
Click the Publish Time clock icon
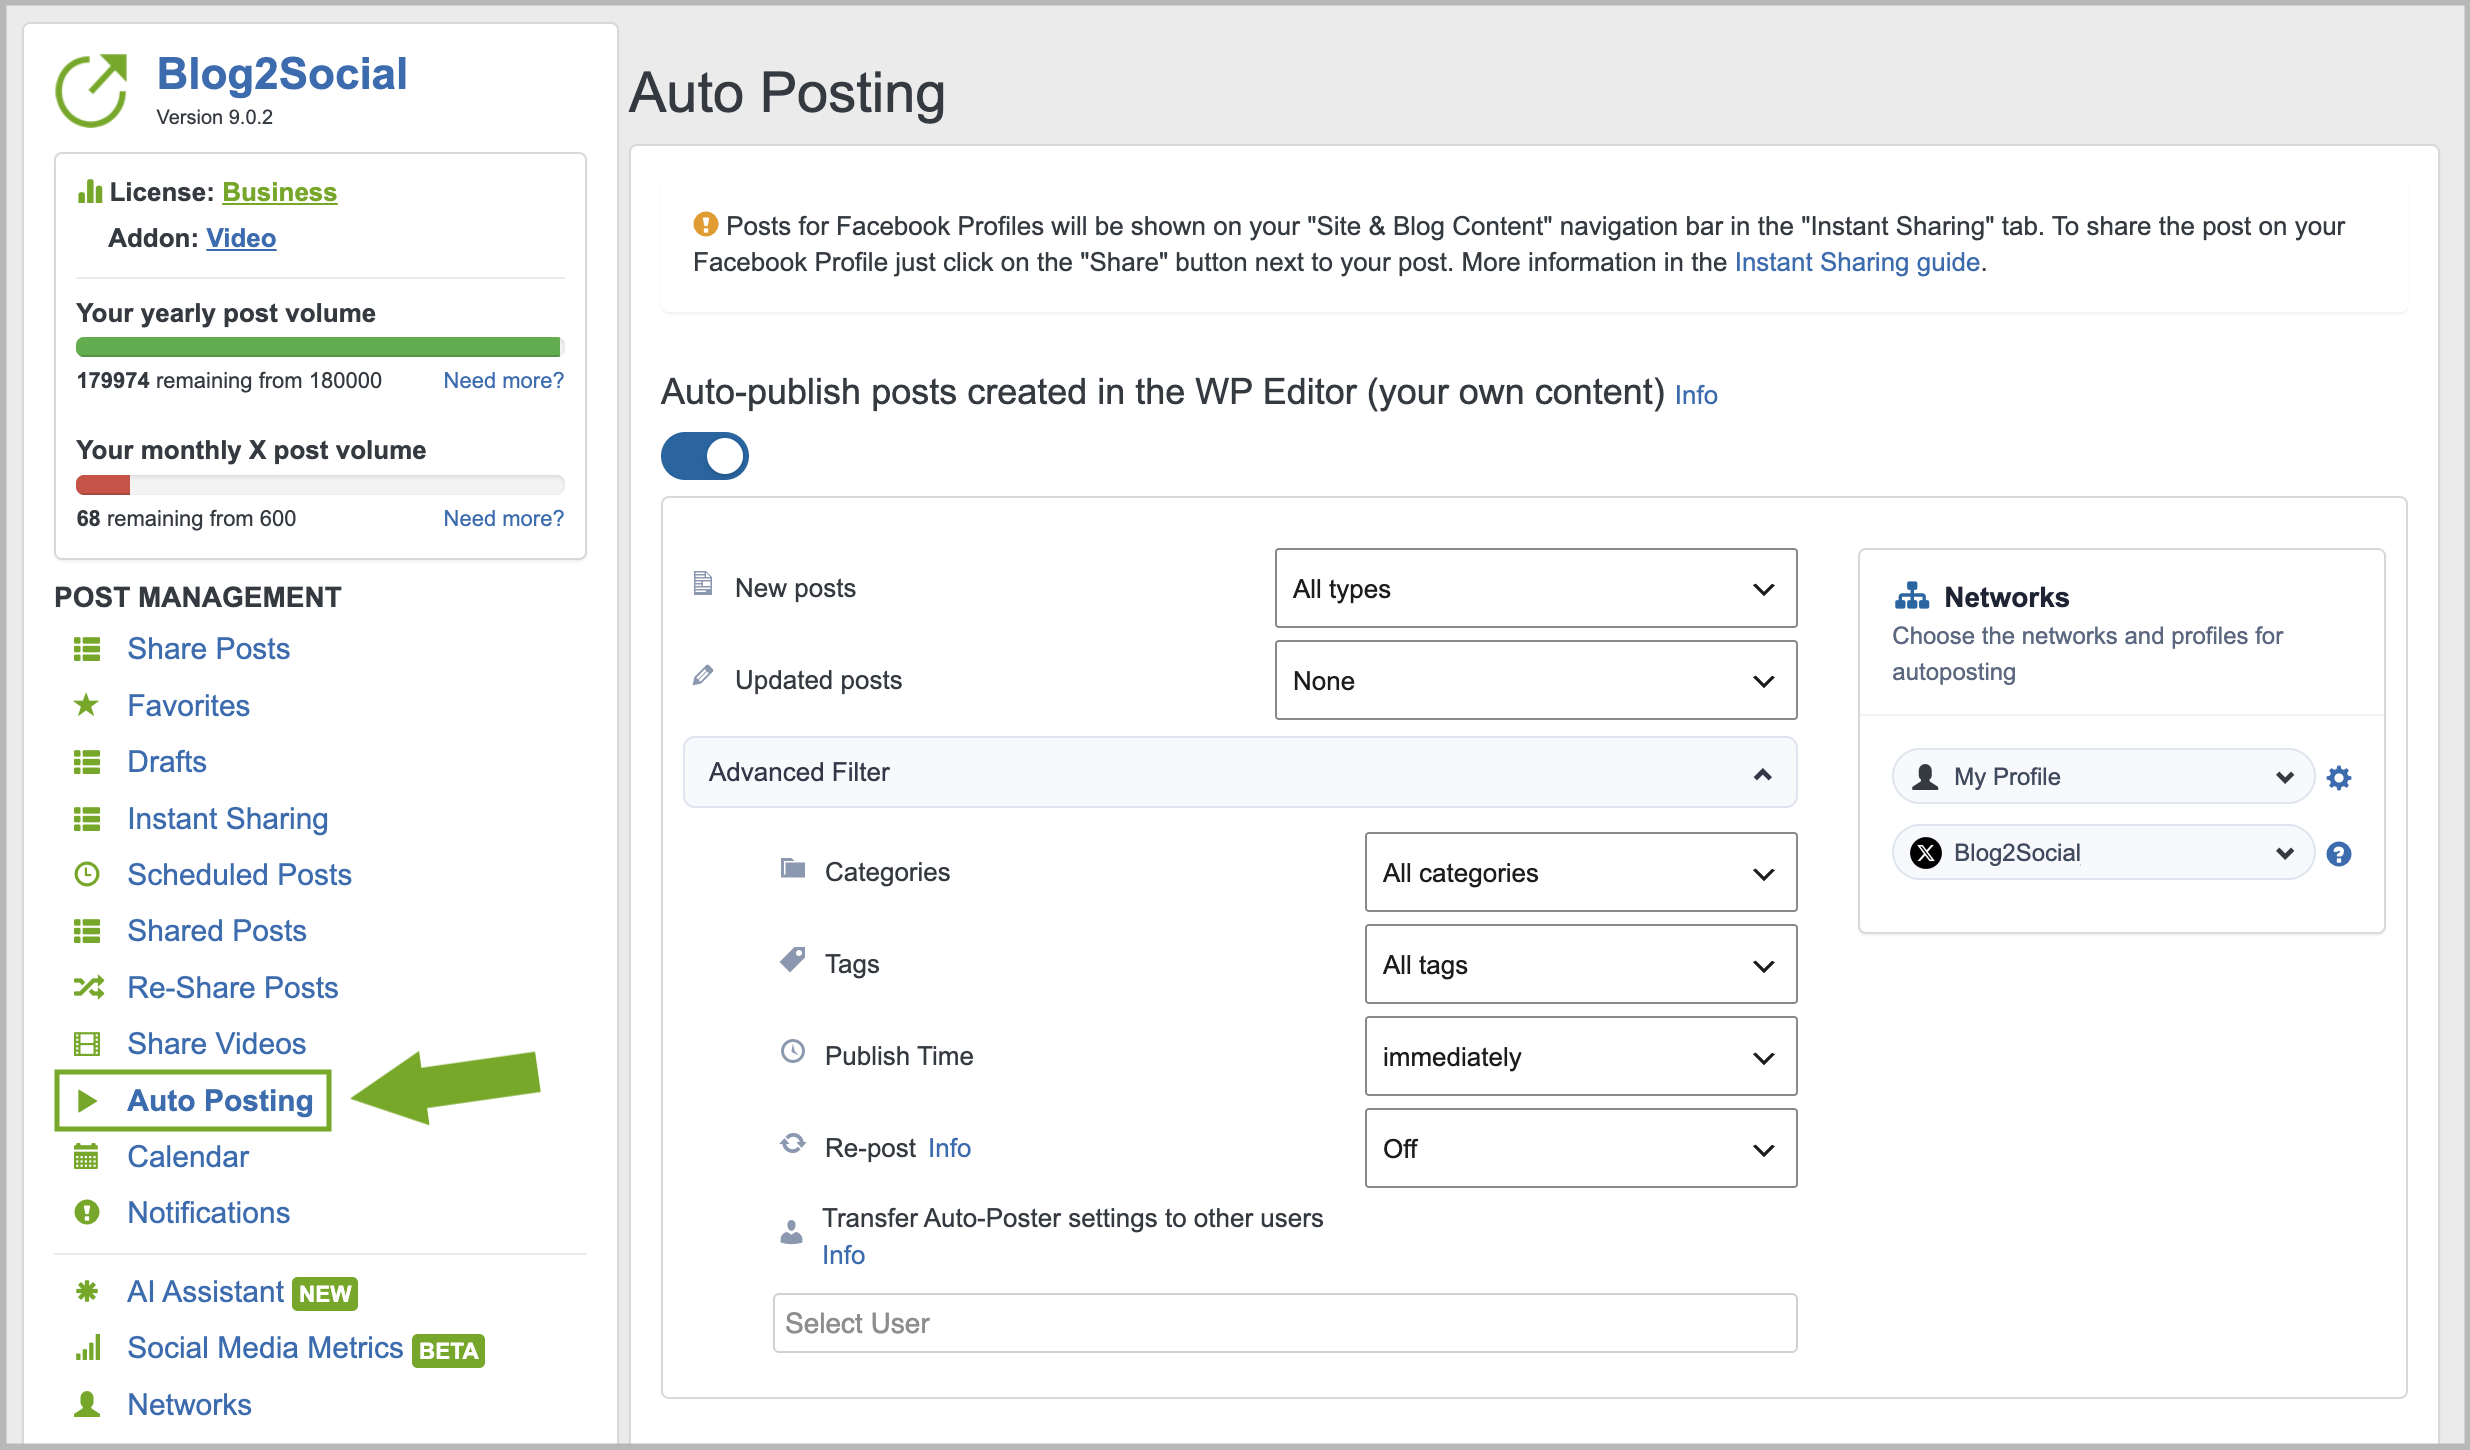pos(793,1051)
